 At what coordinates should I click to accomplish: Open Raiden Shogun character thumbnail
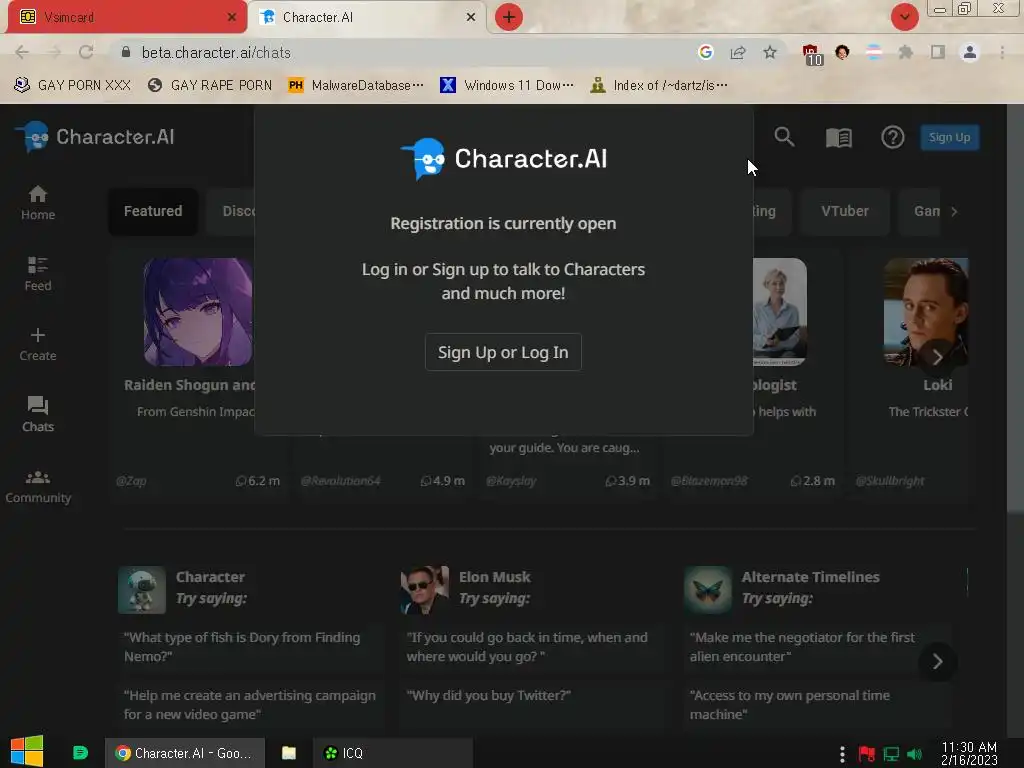coord(198,312)
